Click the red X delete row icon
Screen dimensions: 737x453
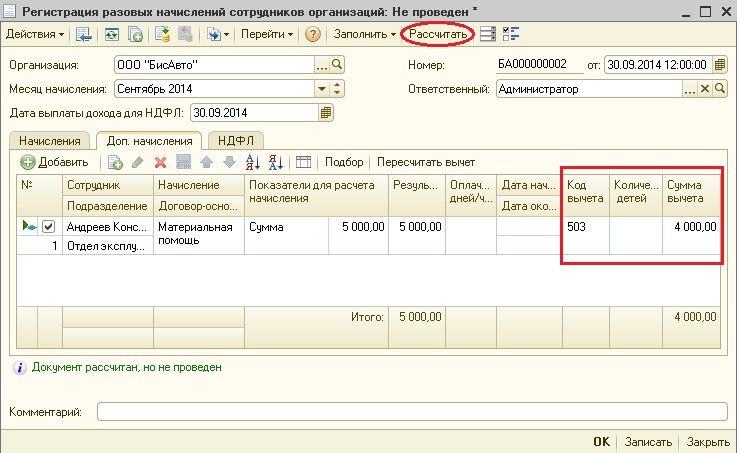point(160,162)
